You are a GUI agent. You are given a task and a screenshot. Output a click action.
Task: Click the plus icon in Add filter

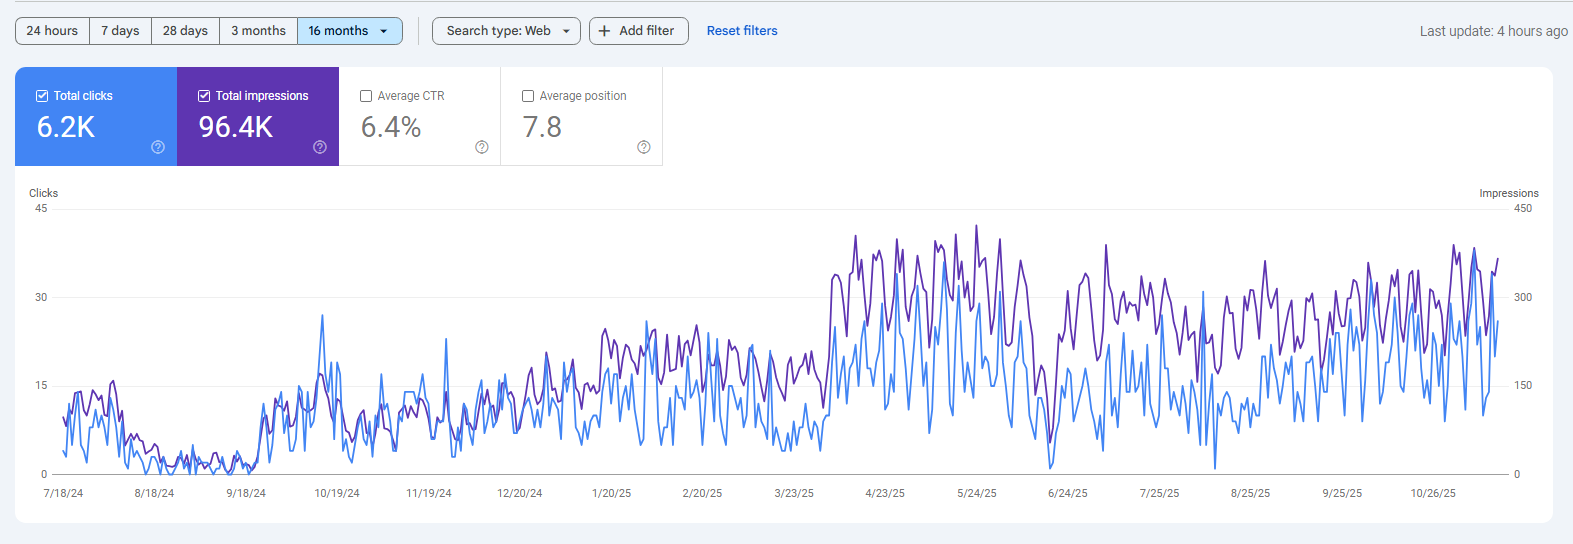(604, 31)
